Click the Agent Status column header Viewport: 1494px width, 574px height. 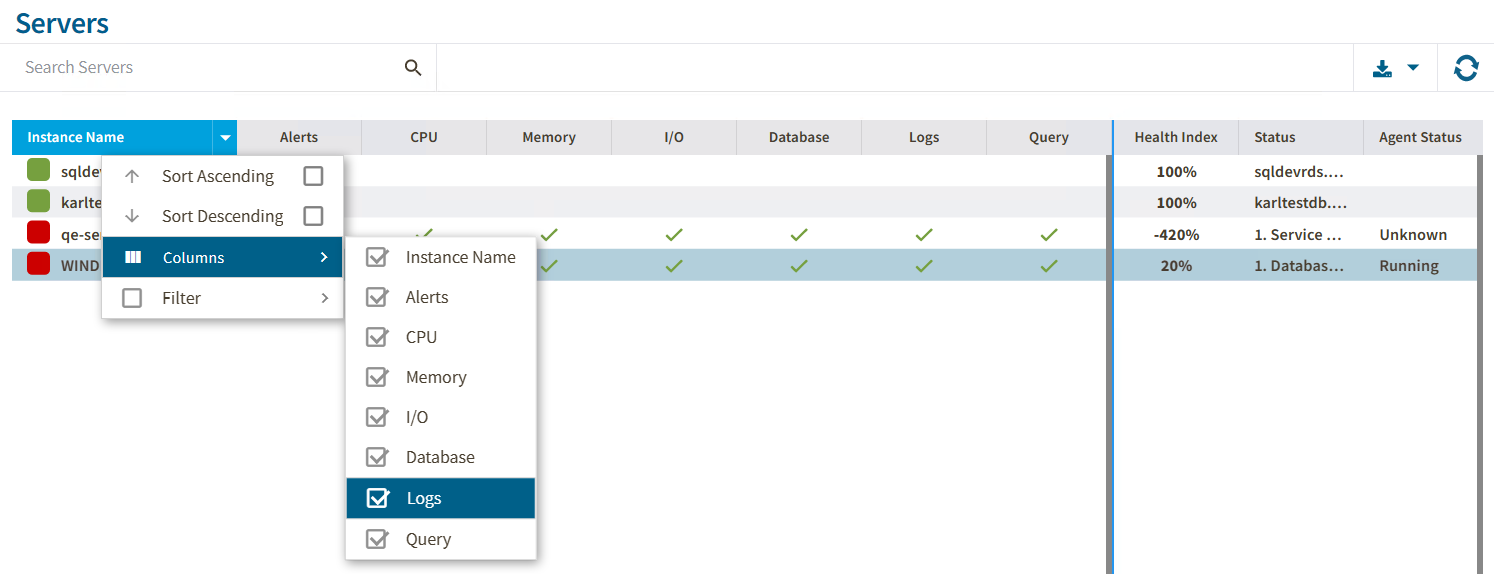coord(1420,138)
